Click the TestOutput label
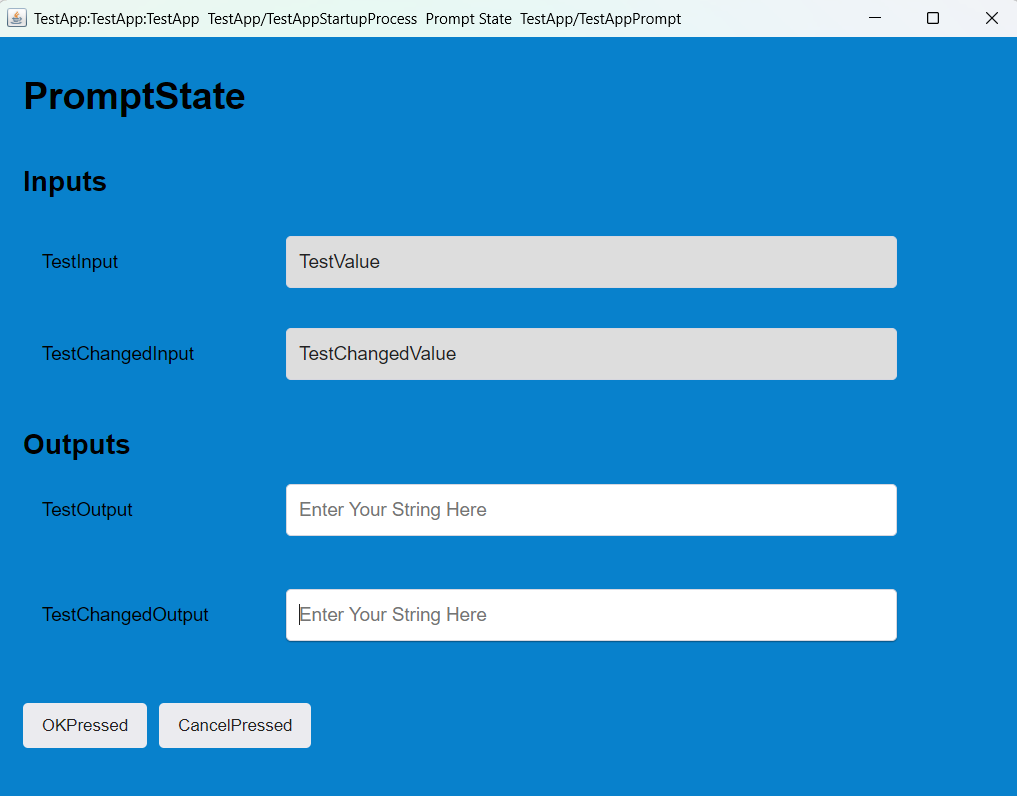The width and height of the screenshot is (1017, 796). (x=87, y=510)
